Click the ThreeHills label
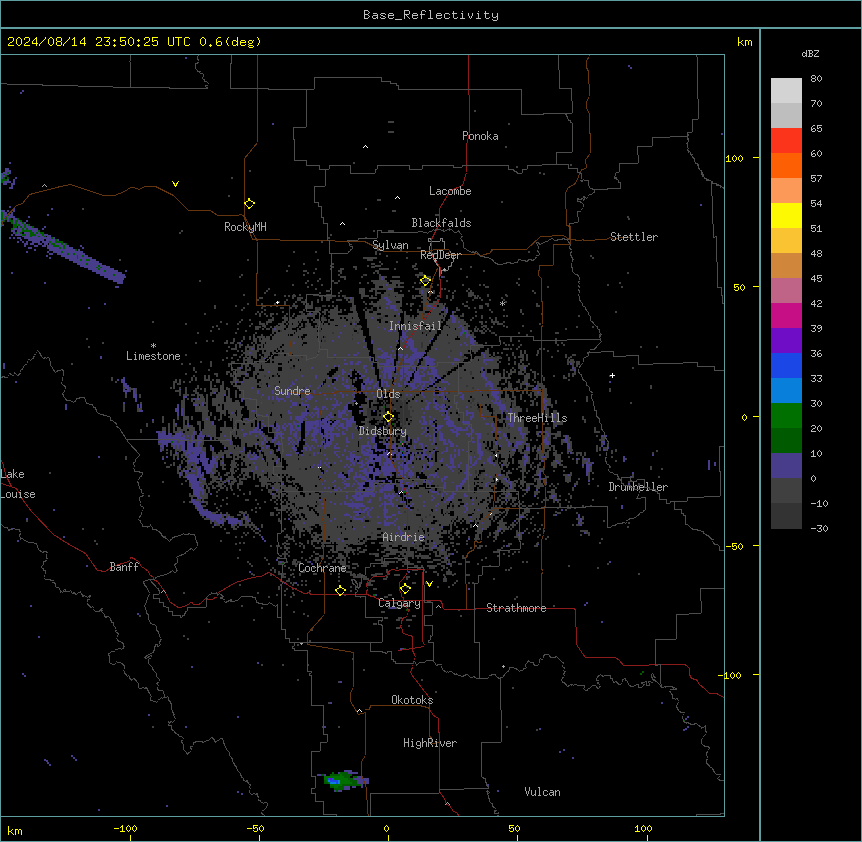 pos(537,418)
